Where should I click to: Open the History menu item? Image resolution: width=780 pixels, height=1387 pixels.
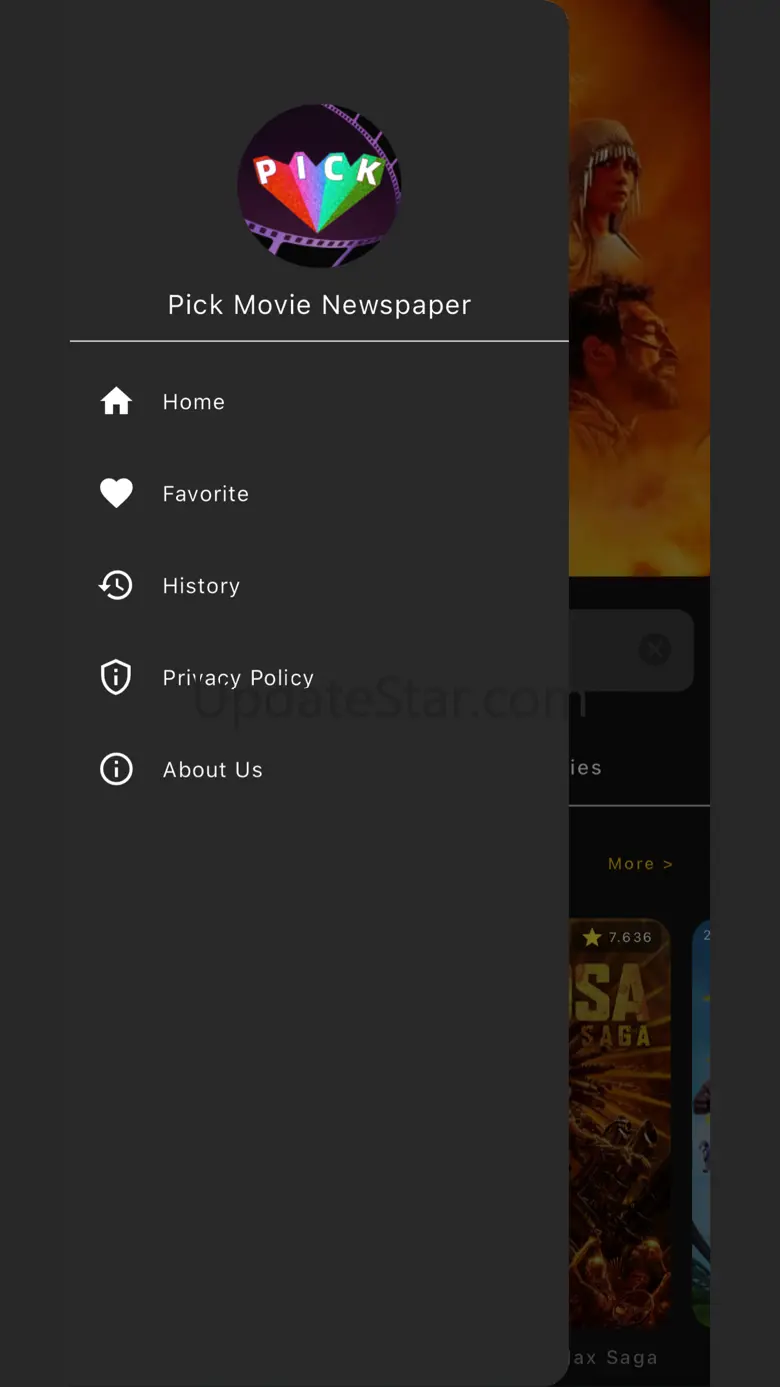pyautogui.click(x=319, y=585)
